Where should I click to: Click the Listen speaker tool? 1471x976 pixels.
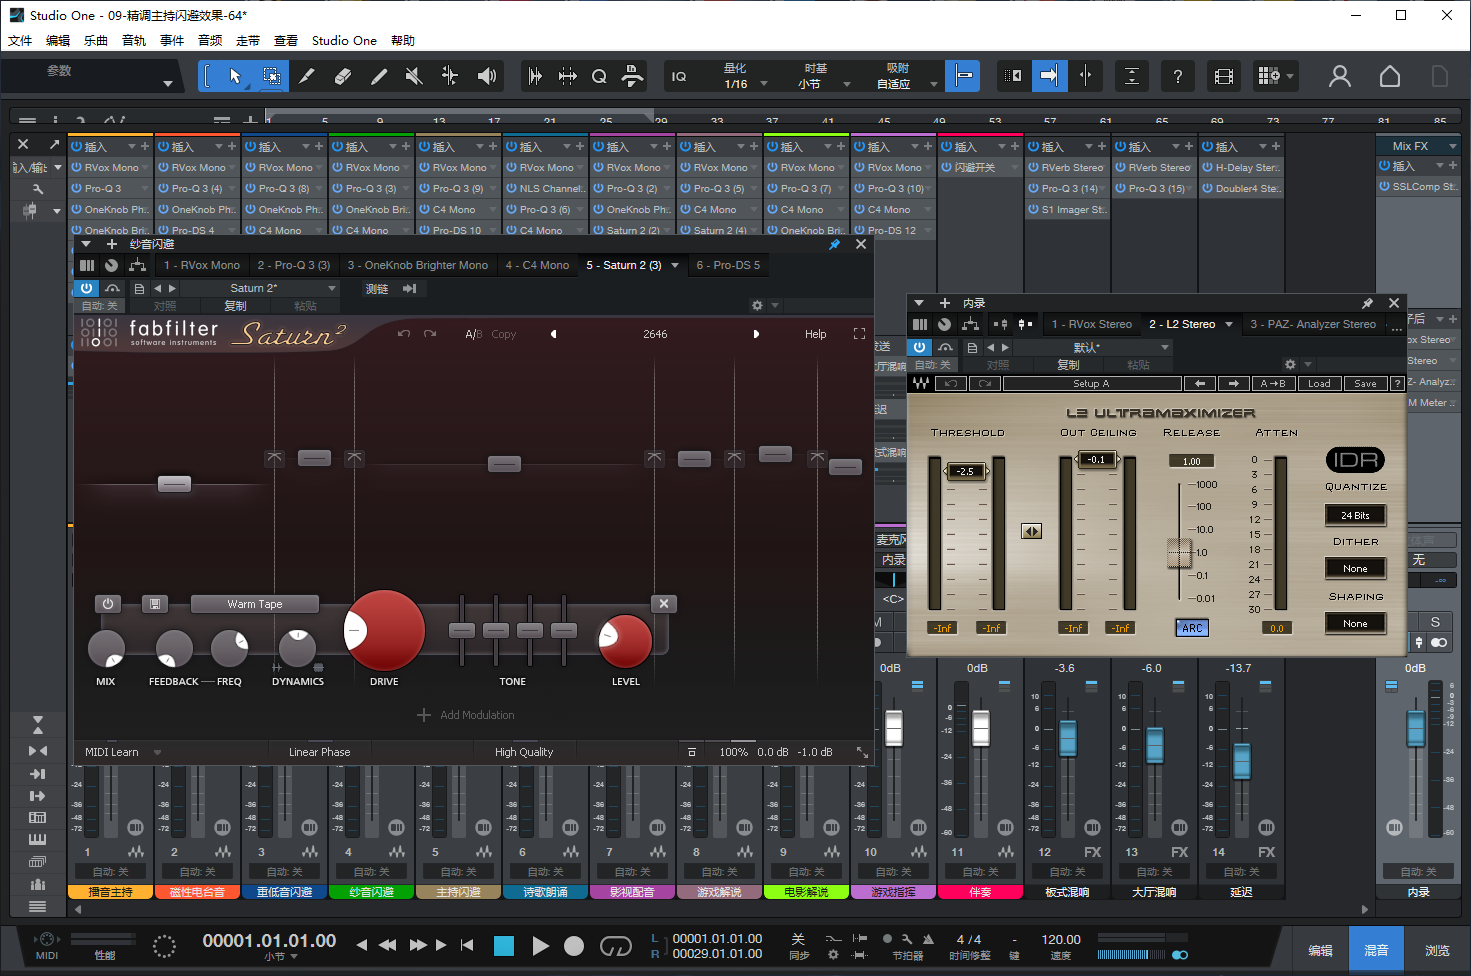pyautogui.click(x=487, y=76)
